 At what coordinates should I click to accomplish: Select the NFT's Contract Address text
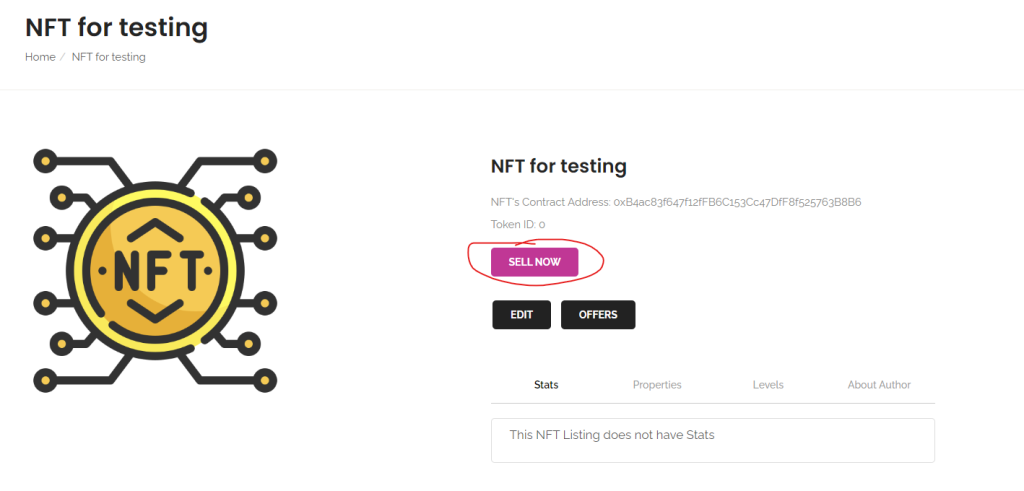676,202
